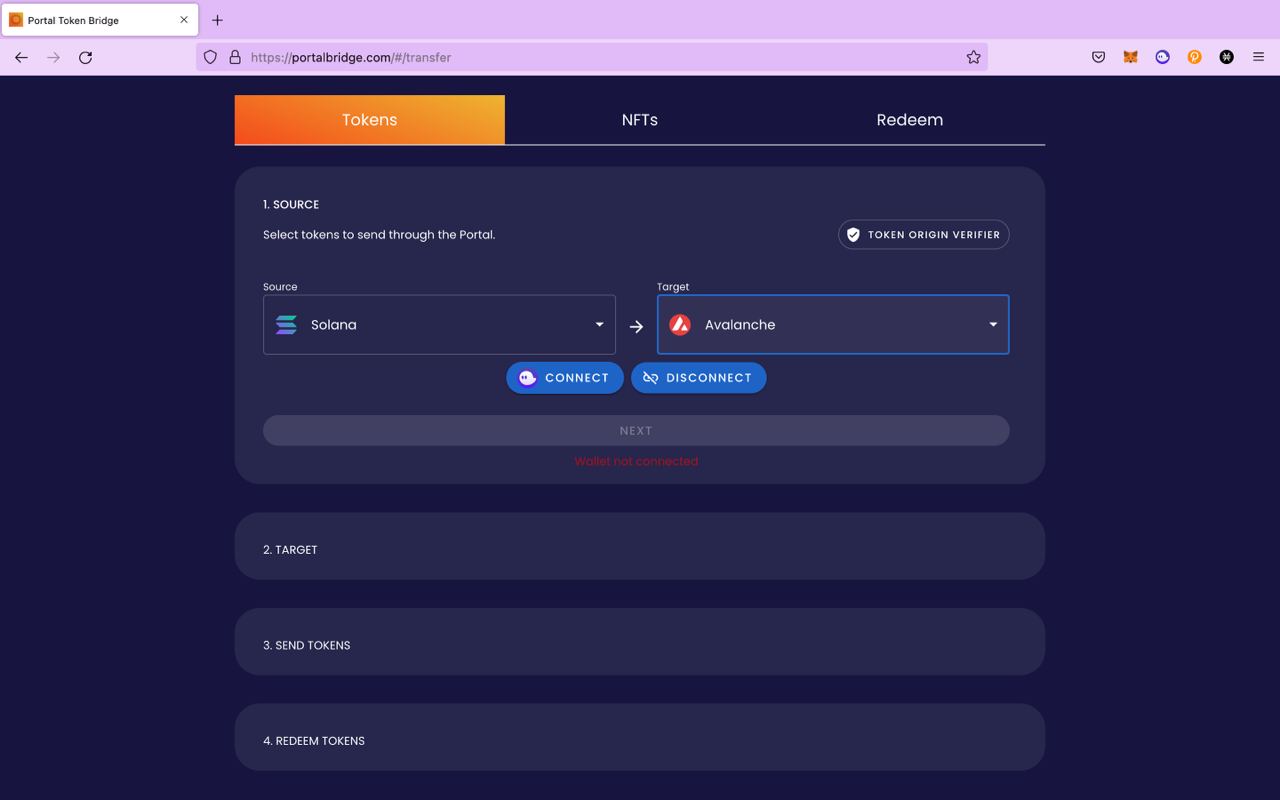Viewport: 1280px width, 800px height.
Task: Click the swap arrow between Source and Target
Action: [x=636, y=327]
